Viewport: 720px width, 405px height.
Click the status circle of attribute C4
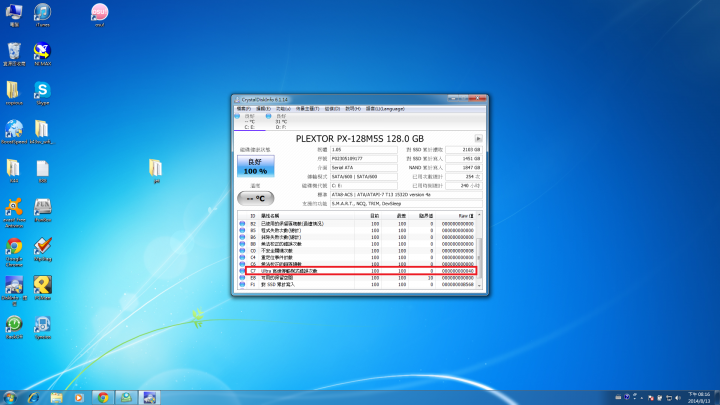pyautogui.click(x=242, y=258)
